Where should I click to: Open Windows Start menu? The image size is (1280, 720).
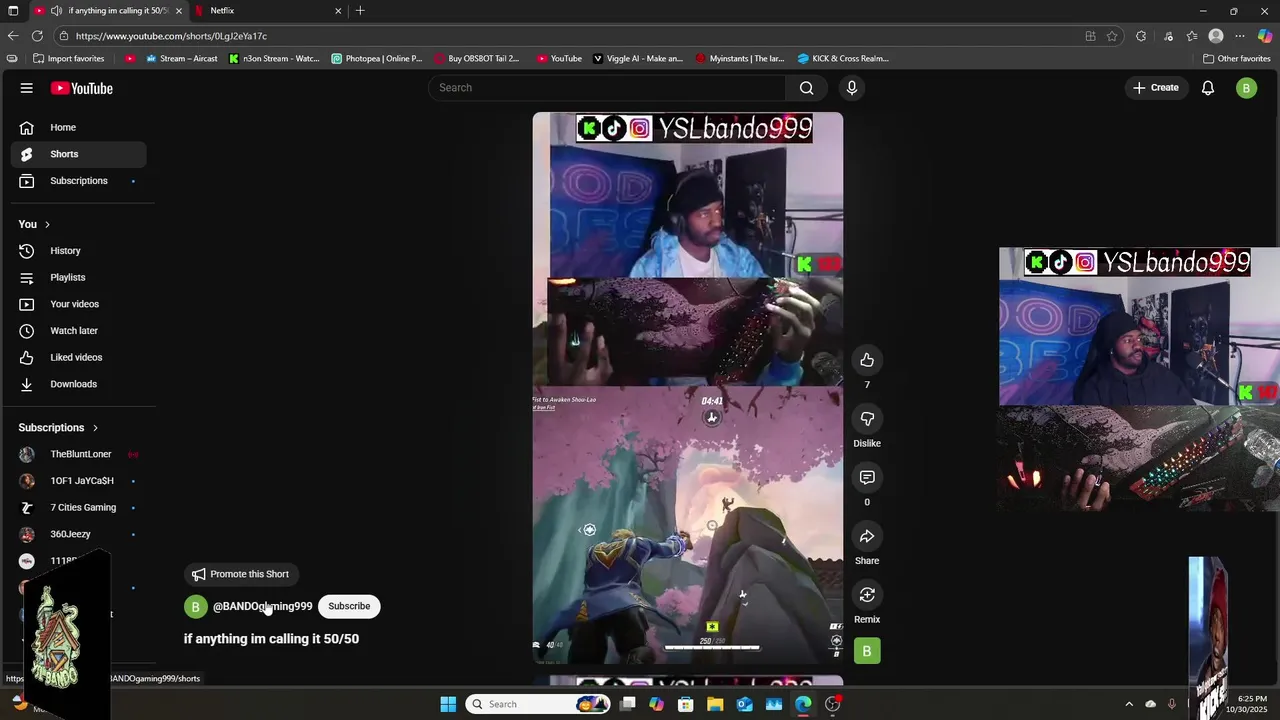click(448, 704)
